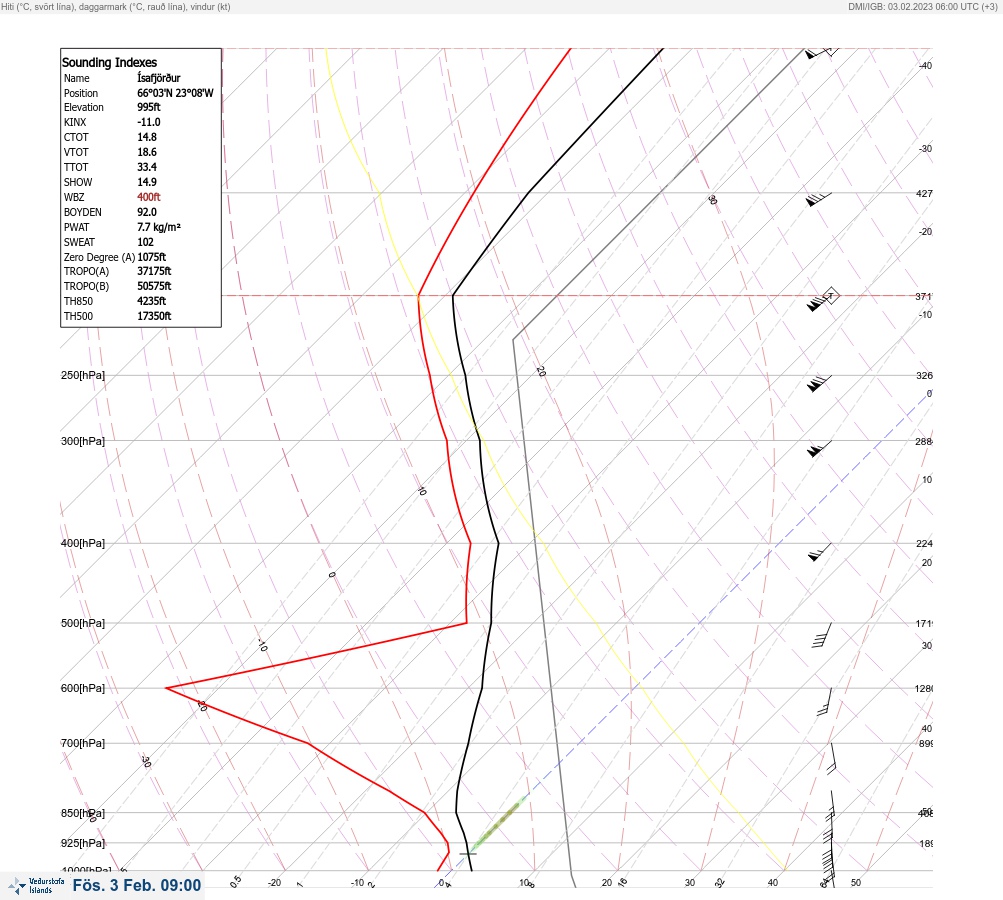Click the 300[hPa] pressure label
Image resolution: width=1003 pixels, height=900 pixels.
[83, 441]
